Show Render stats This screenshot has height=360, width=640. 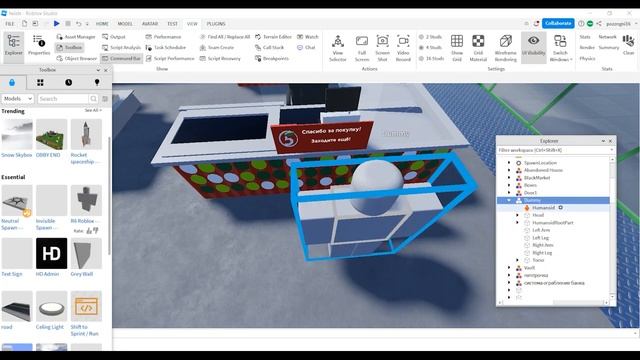(x=587, y=47)
